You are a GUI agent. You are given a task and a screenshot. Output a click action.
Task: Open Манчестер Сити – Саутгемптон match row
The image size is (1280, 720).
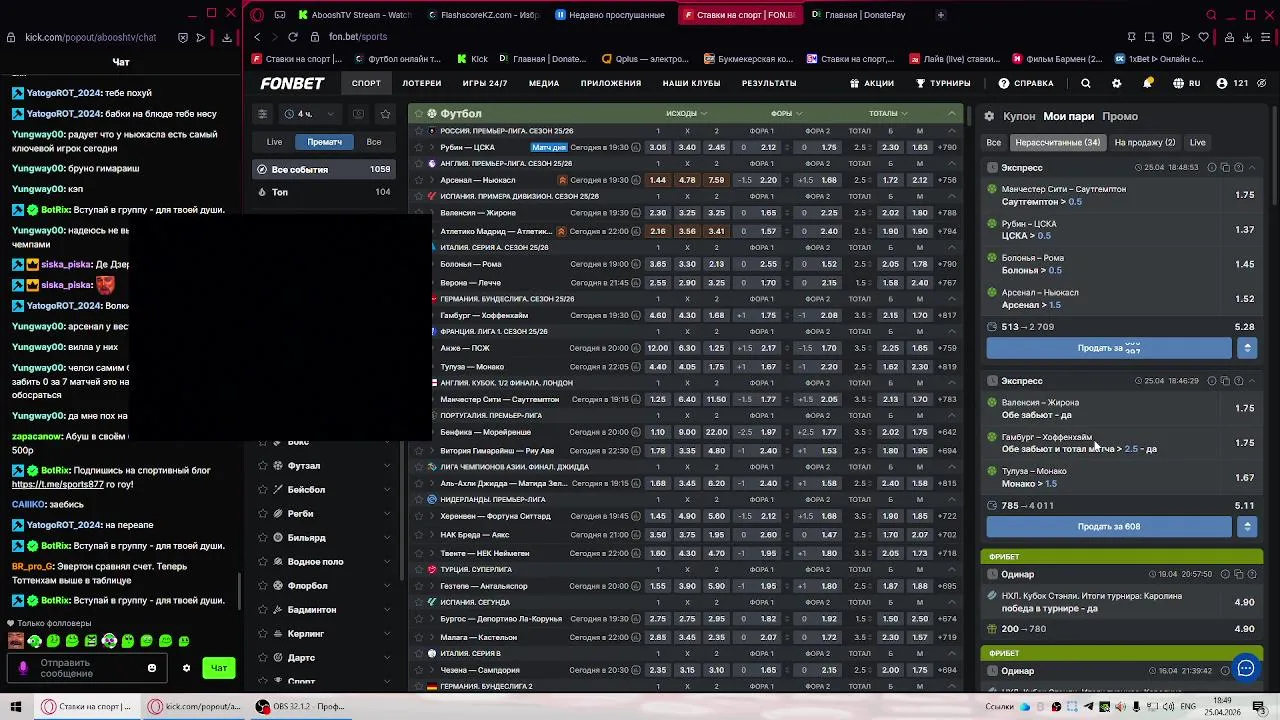499,399
